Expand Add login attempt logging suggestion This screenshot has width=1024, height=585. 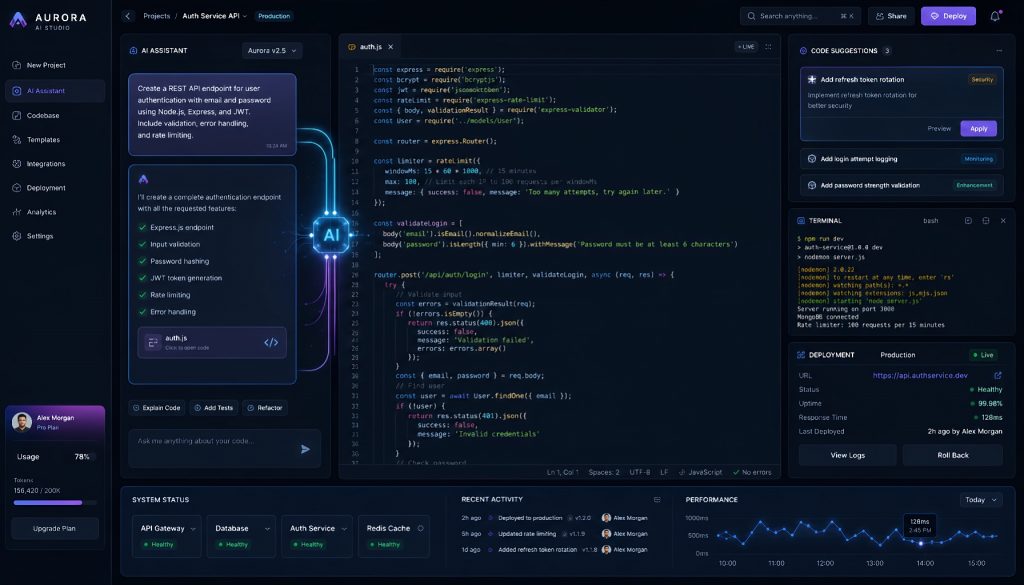[x=901, y=159]
